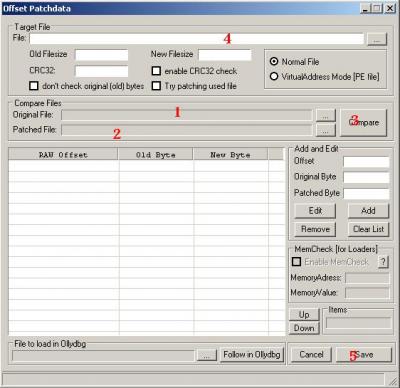Browse for the Patched File
The height and width of the screenshot is (388, 400).
click(325, 130)
